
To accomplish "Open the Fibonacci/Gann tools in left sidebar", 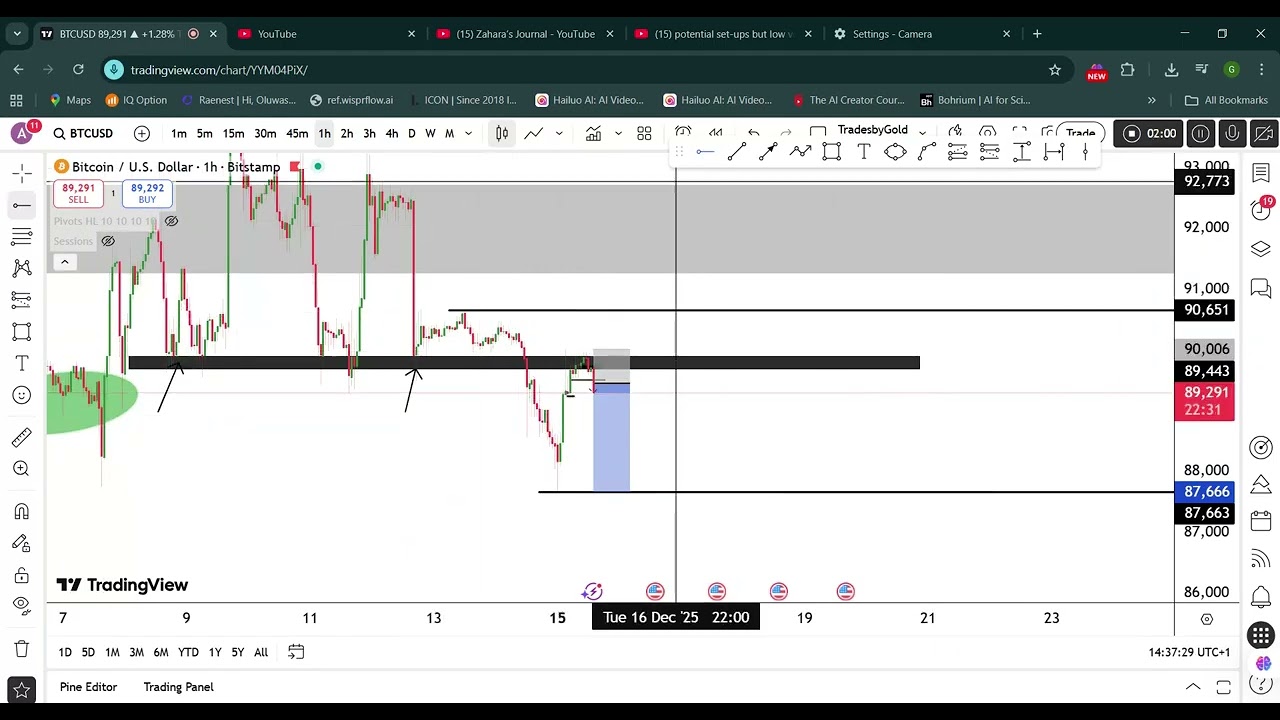I will tap(21, 237).
